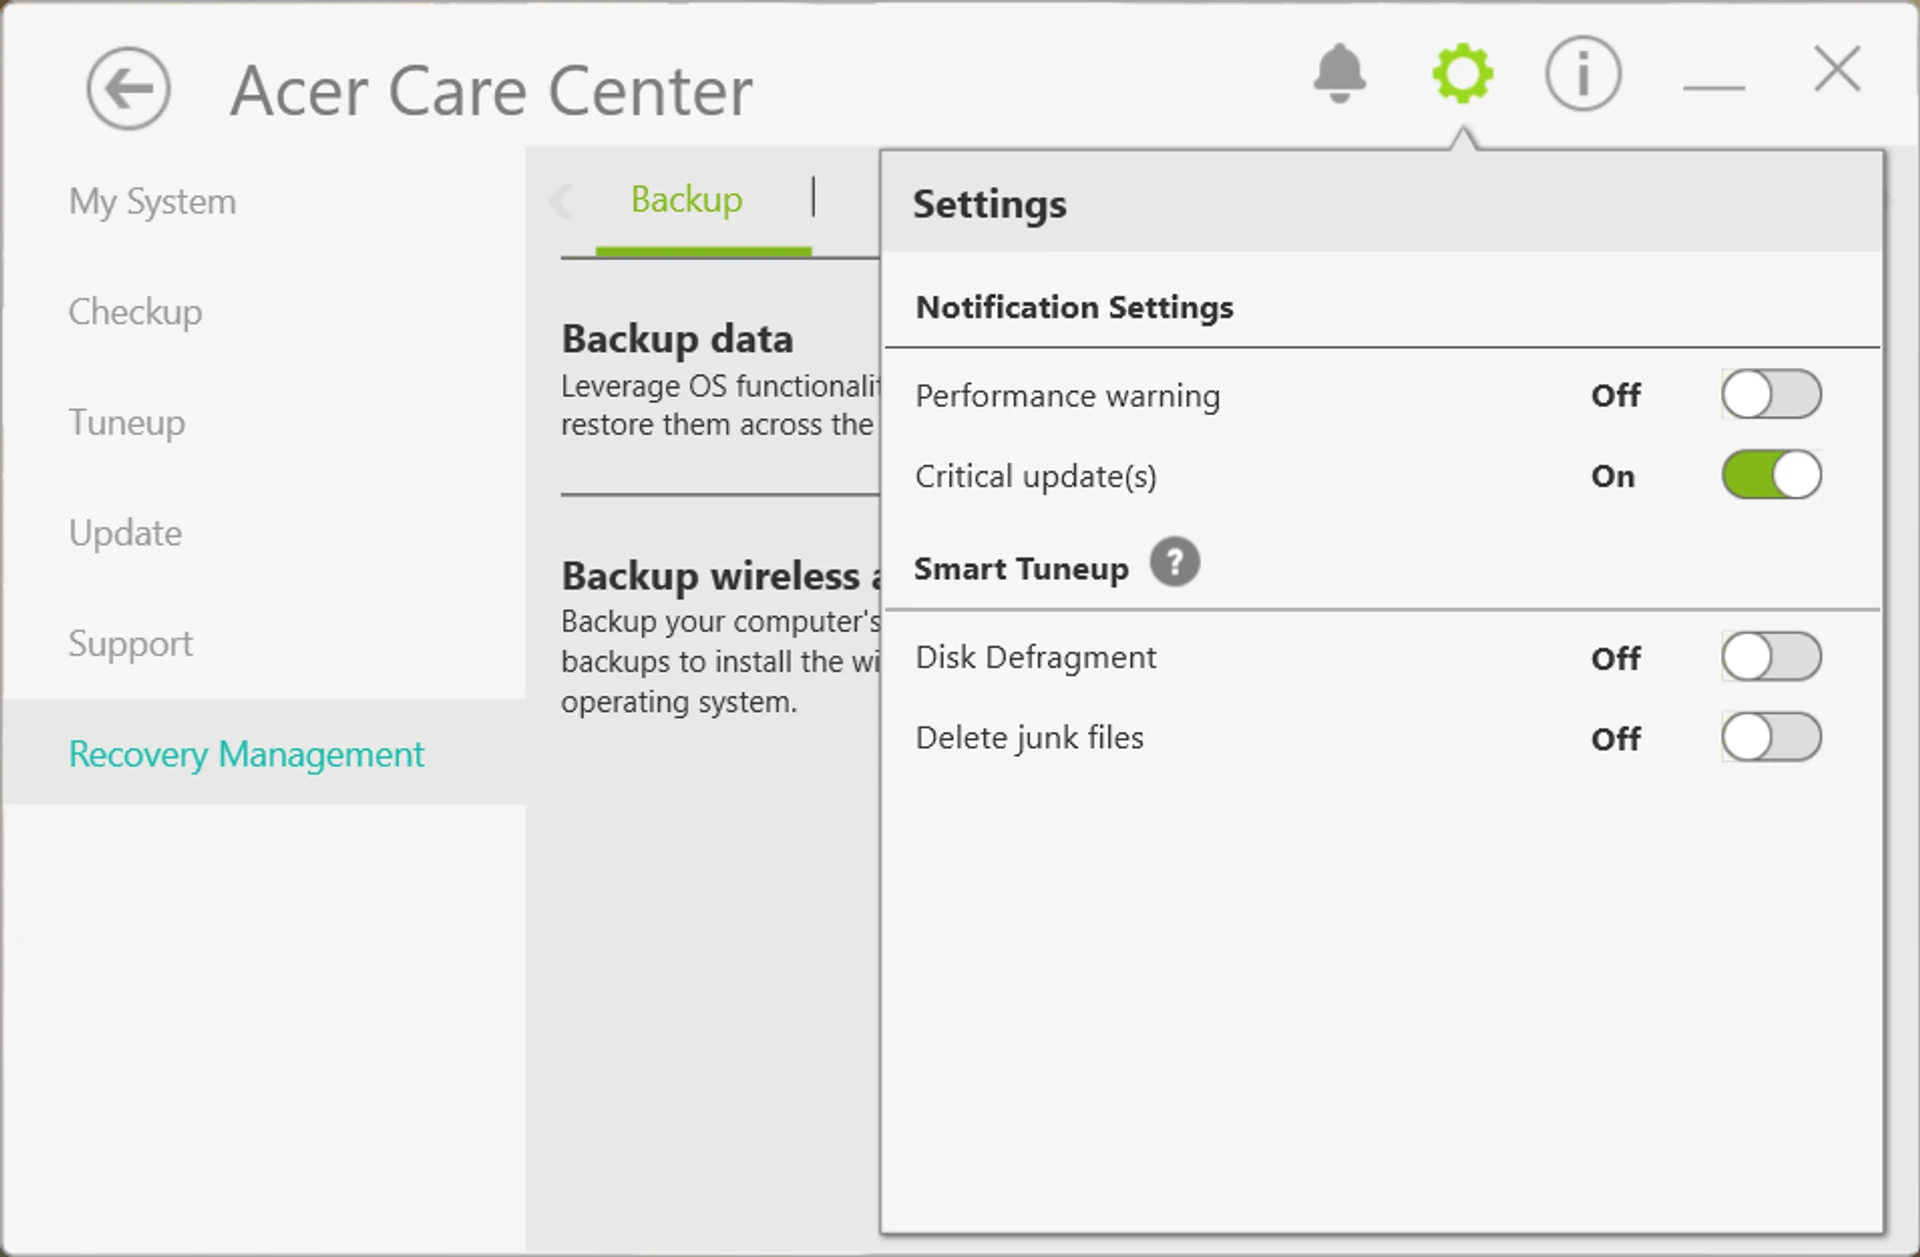
Task: Click the Delete junk files label
Action: pyautogui.click(x=1029, y=738)
